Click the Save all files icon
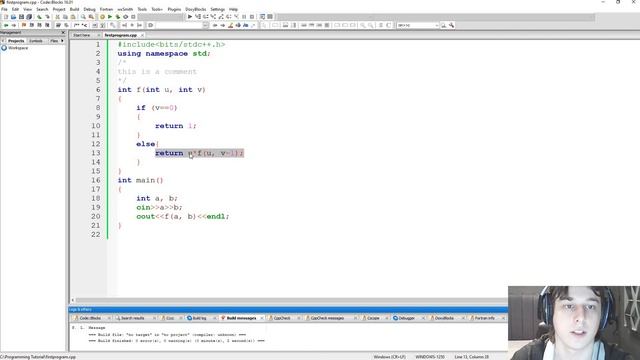This screenshot has width=640, height=360. coord(29,17)
